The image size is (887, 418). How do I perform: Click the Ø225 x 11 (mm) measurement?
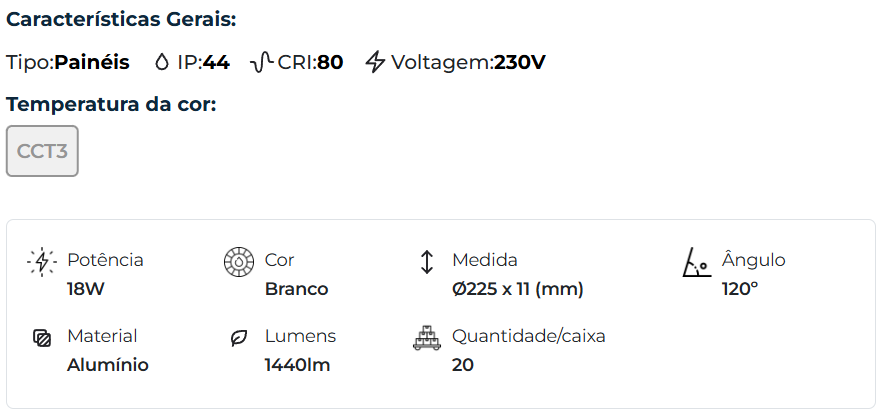coord(517,289)
